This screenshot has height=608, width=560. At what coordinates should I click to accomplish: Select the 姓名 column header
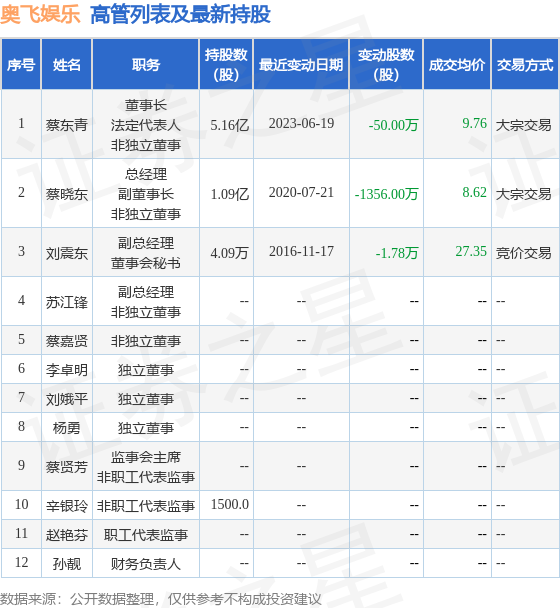point(67,64)
